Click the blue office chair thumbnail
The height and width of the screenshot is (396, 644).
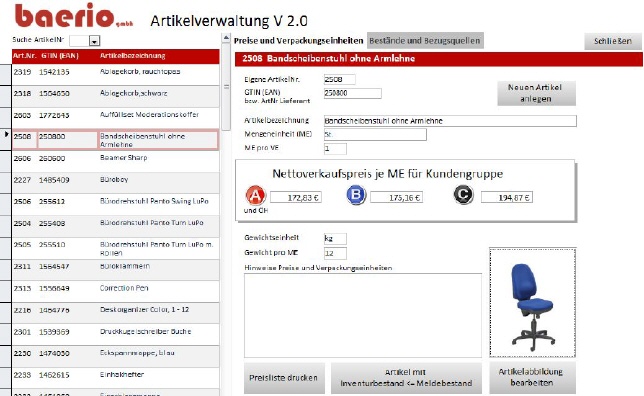[x=532, y=303]
